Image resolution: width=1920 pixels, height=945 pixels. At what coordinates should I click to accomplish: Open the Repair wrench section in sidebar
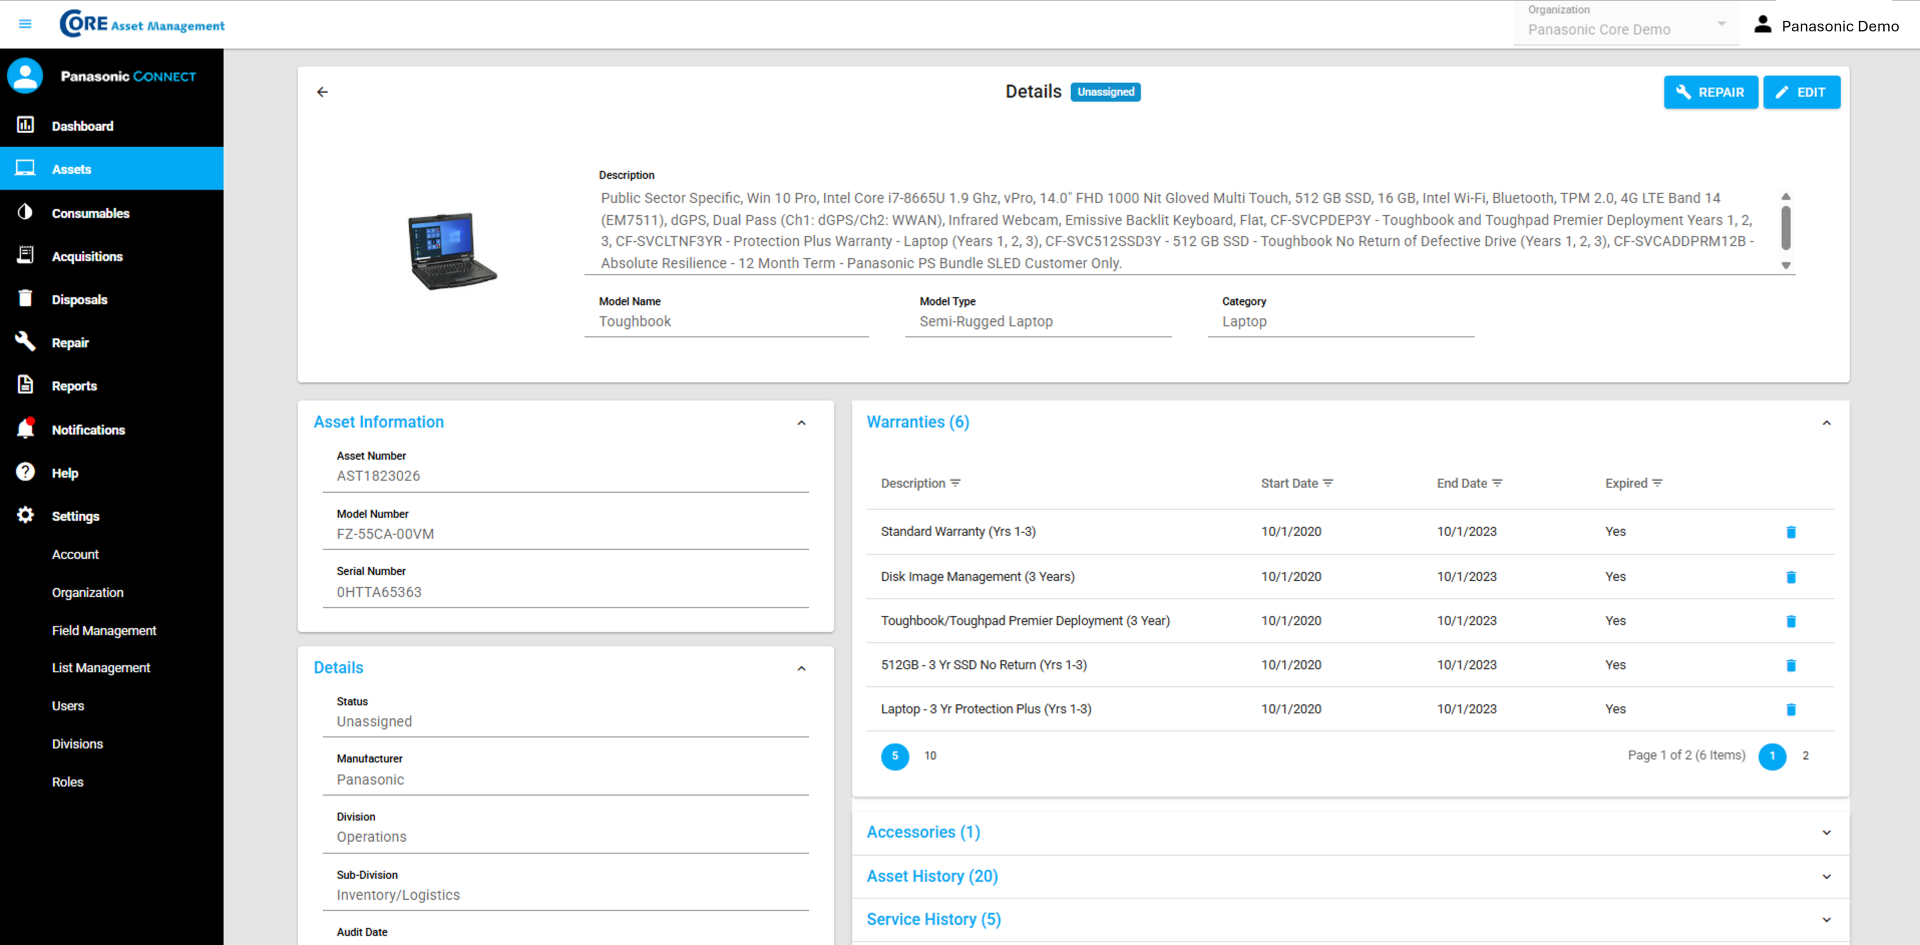pos(25,341)
